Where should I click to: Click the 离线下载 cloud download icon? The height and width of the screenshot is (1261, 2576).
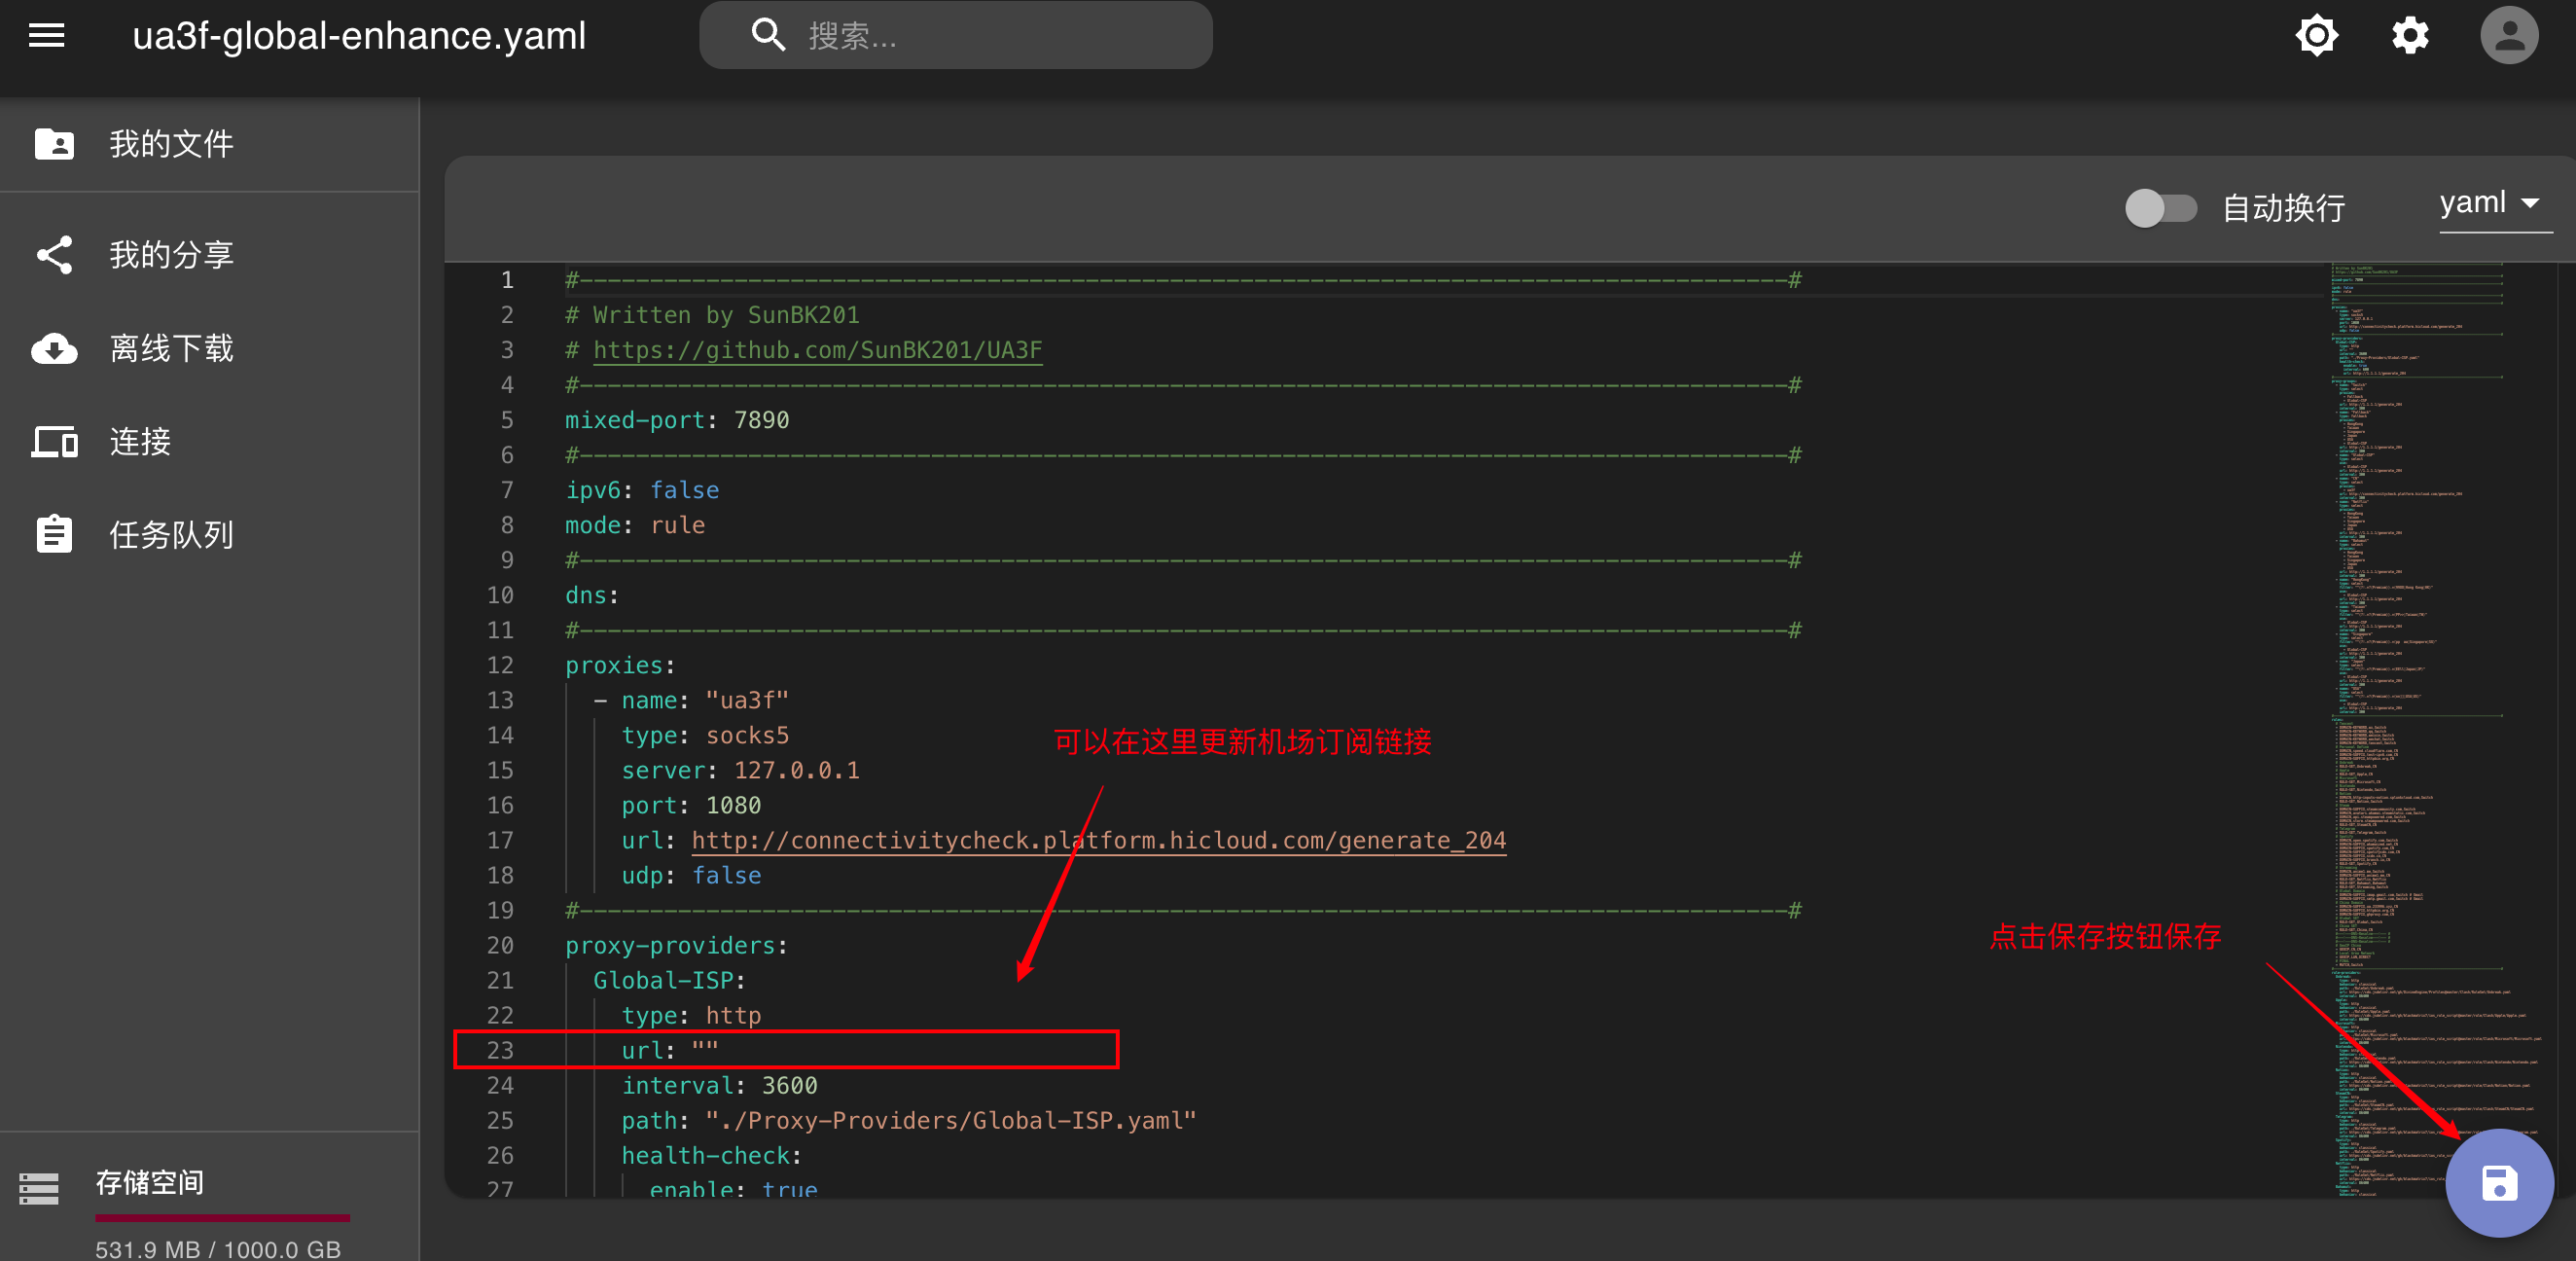click(x=54, y=349)
